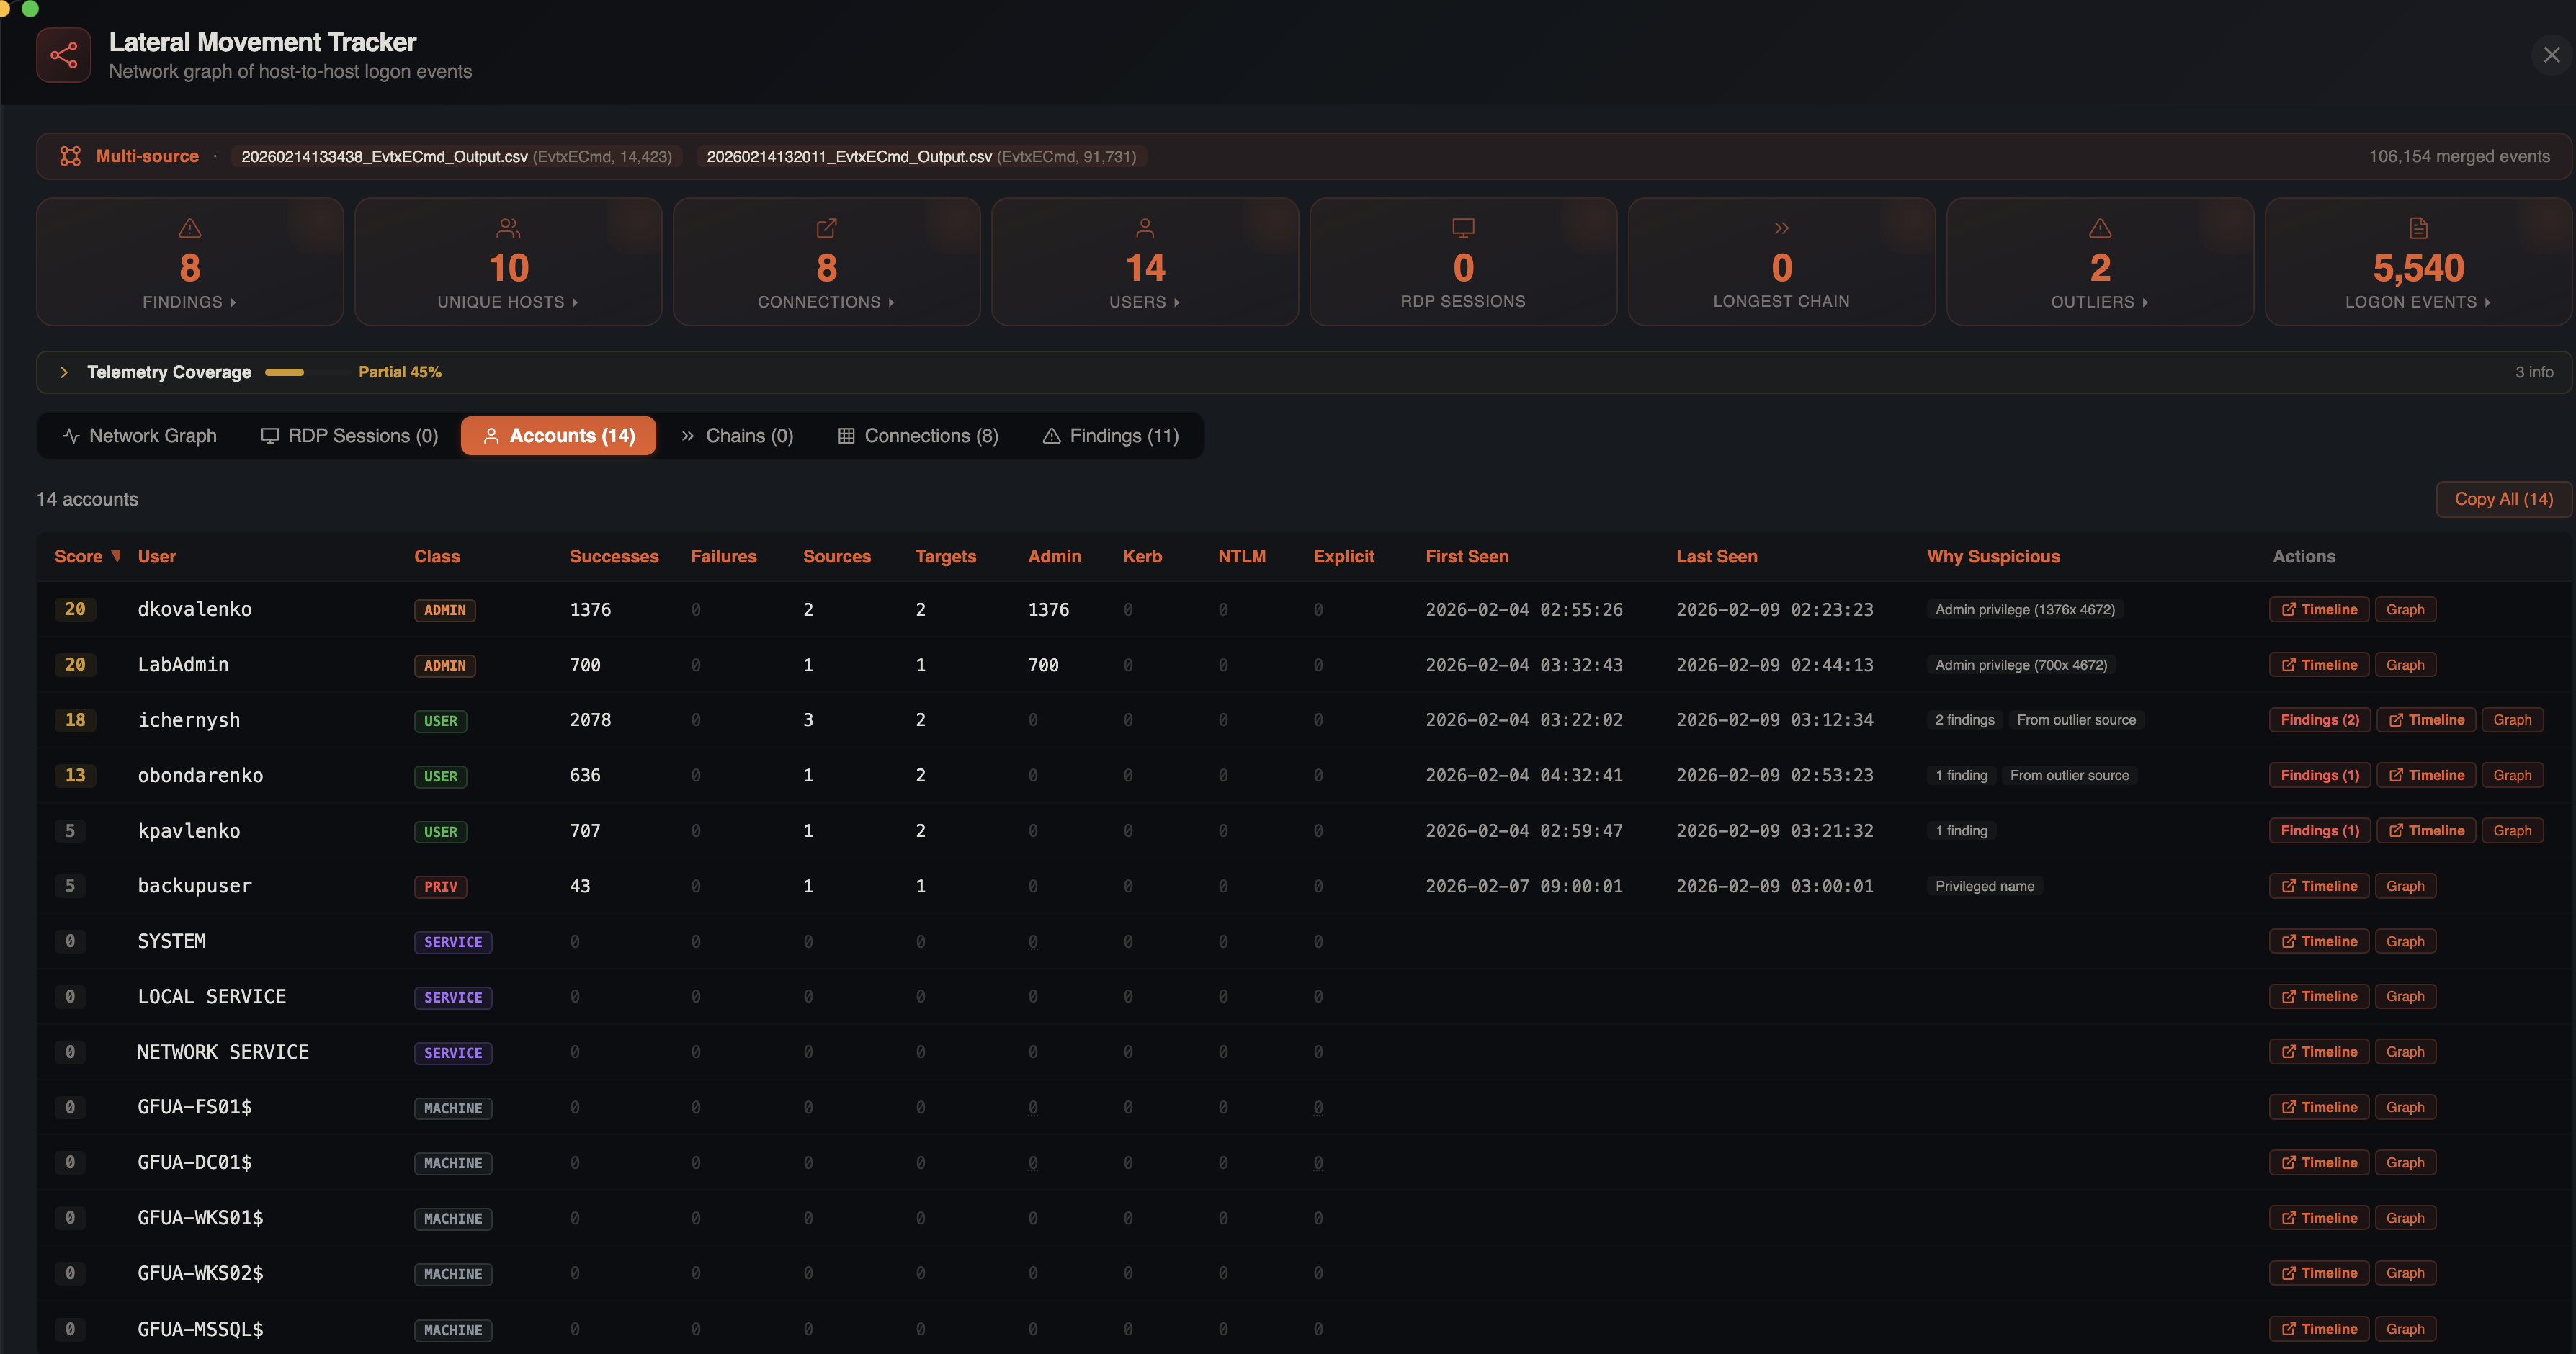Screen dimensions: 2576x1354
Task: Open Timeline for backupuser
Action: tap(2319, 886)
